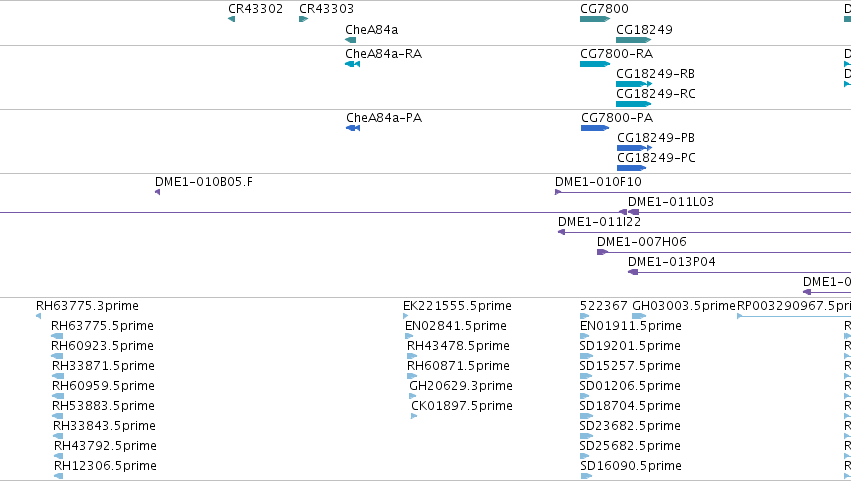
Task: Select the SD19201.5prime EST label
Action: [x=630, y=346]
